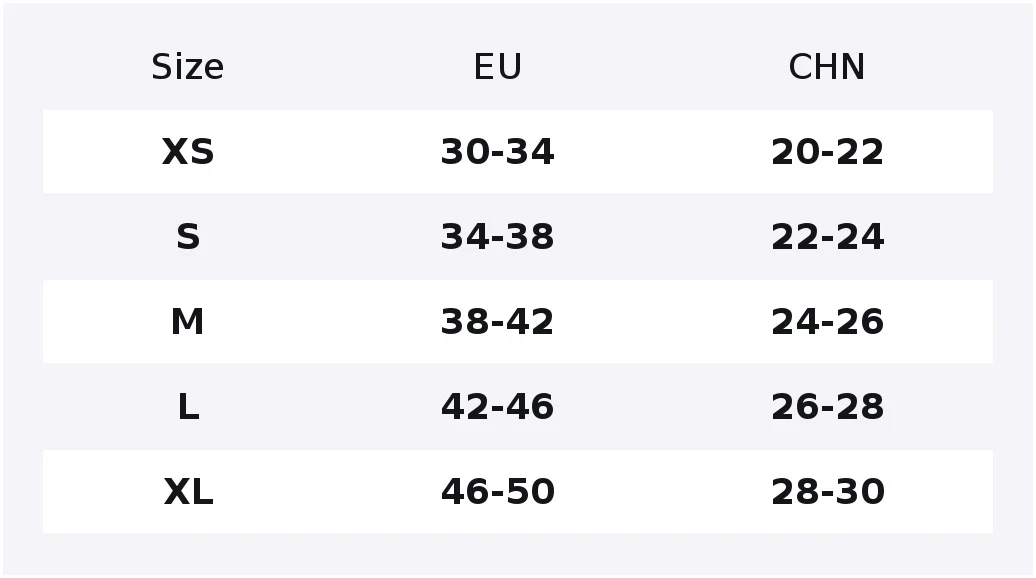Click CHN value 22-24
1036x578 pixels.
(827, 236)
